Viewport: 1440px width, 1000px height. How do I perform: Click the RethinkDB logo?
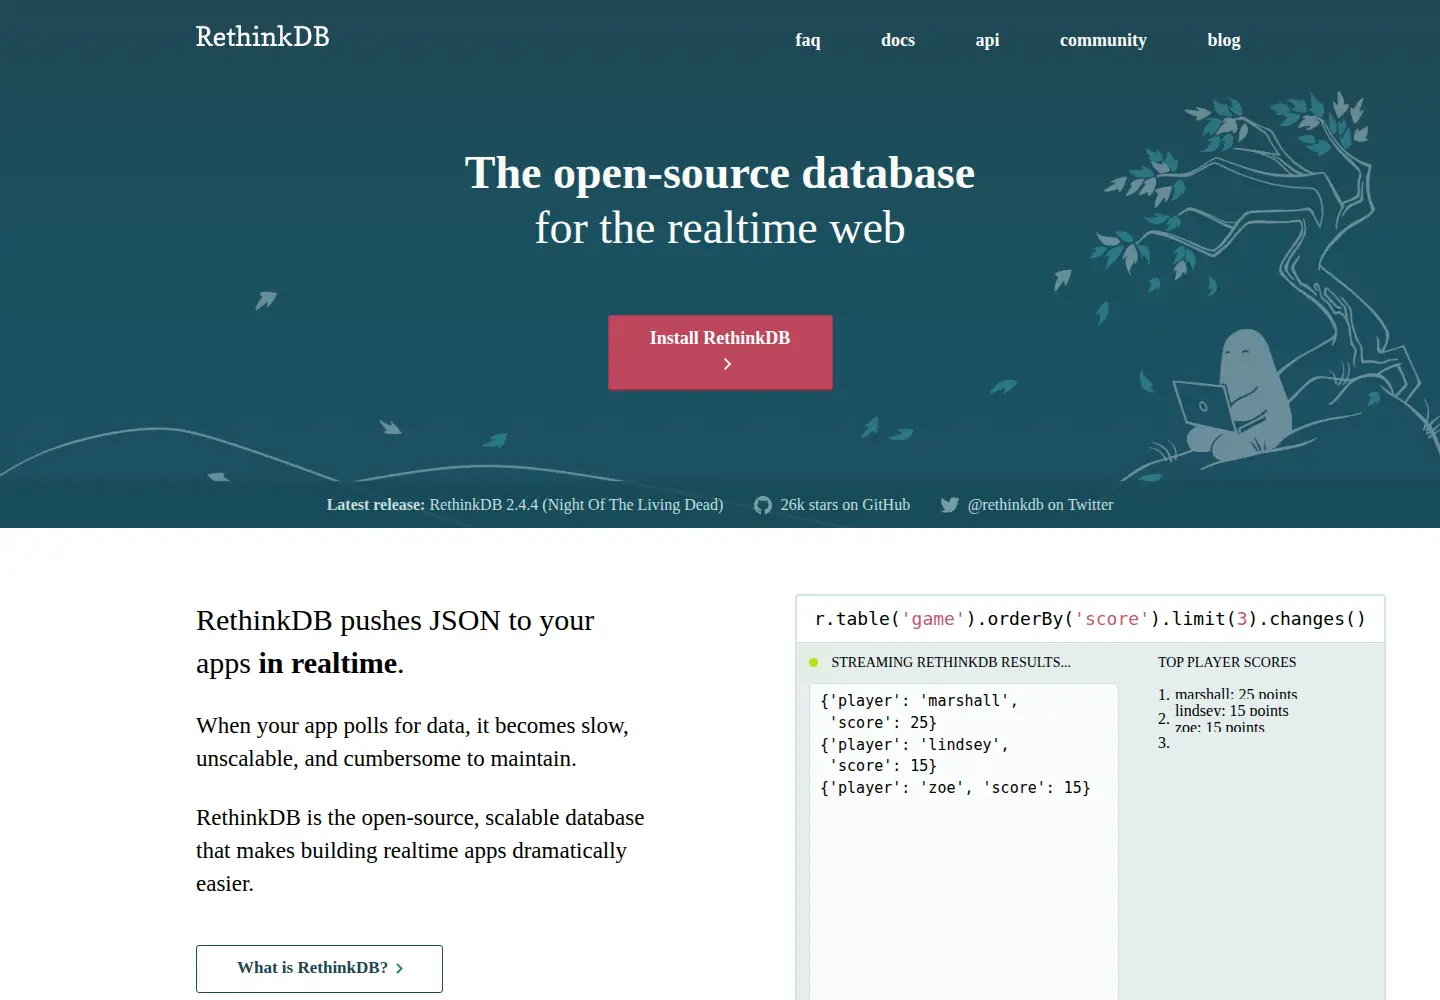click(x=262, y=37)
